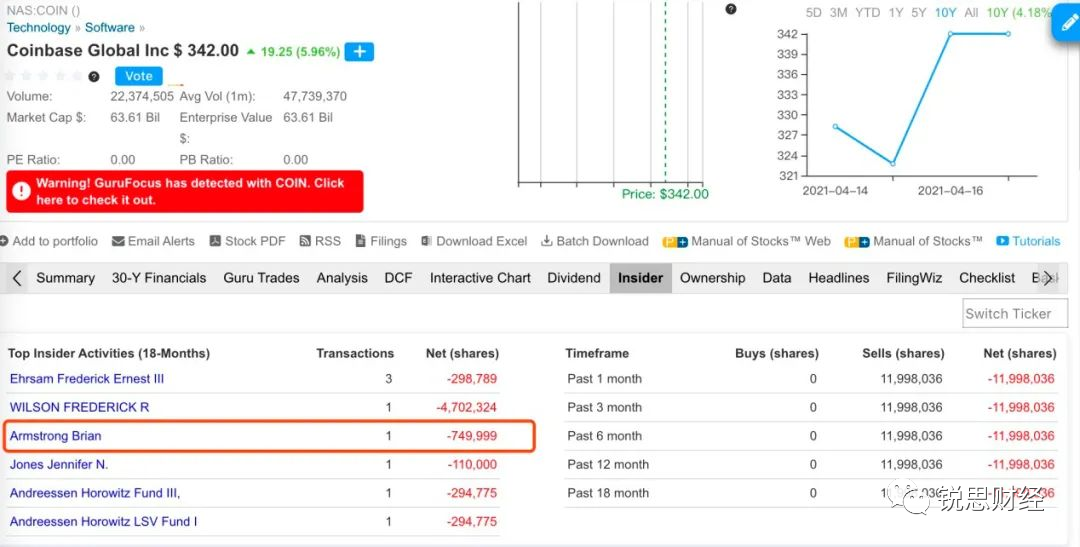Click the -4,702,324 net shares value
The image size is (1080, 547).
pyautogui.click(x=466, y=407)
